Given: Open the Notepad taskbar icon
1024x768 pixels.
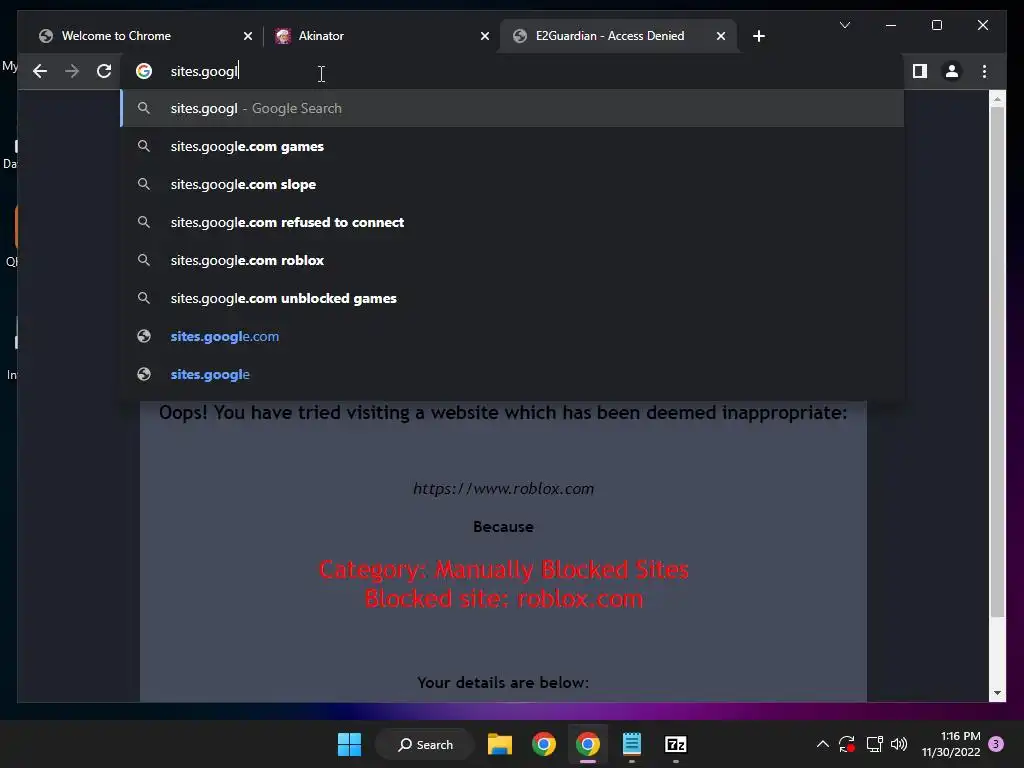Looking at the screenshot, I should (632, 744).
